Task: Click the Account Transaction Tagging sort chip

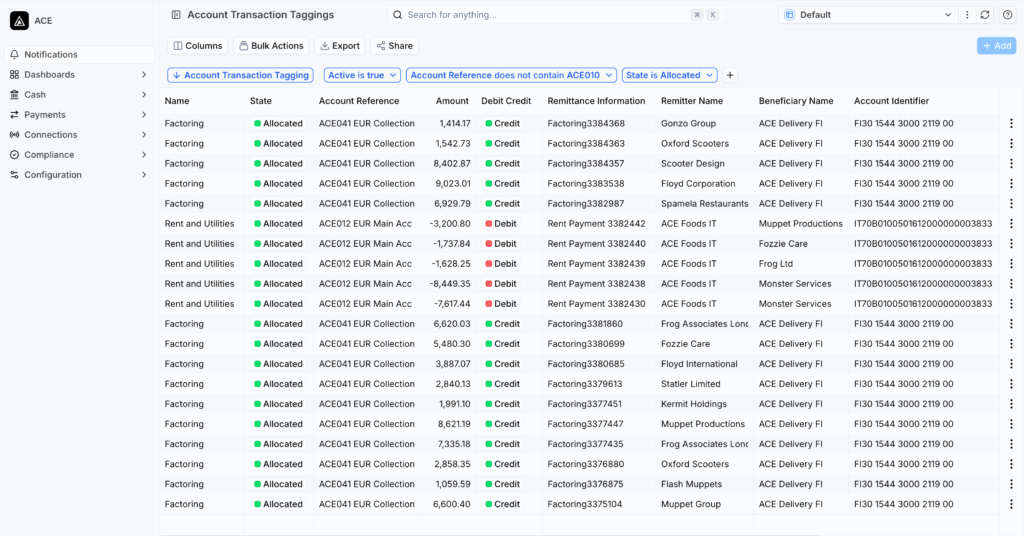Action: click(x=240, y=75)
